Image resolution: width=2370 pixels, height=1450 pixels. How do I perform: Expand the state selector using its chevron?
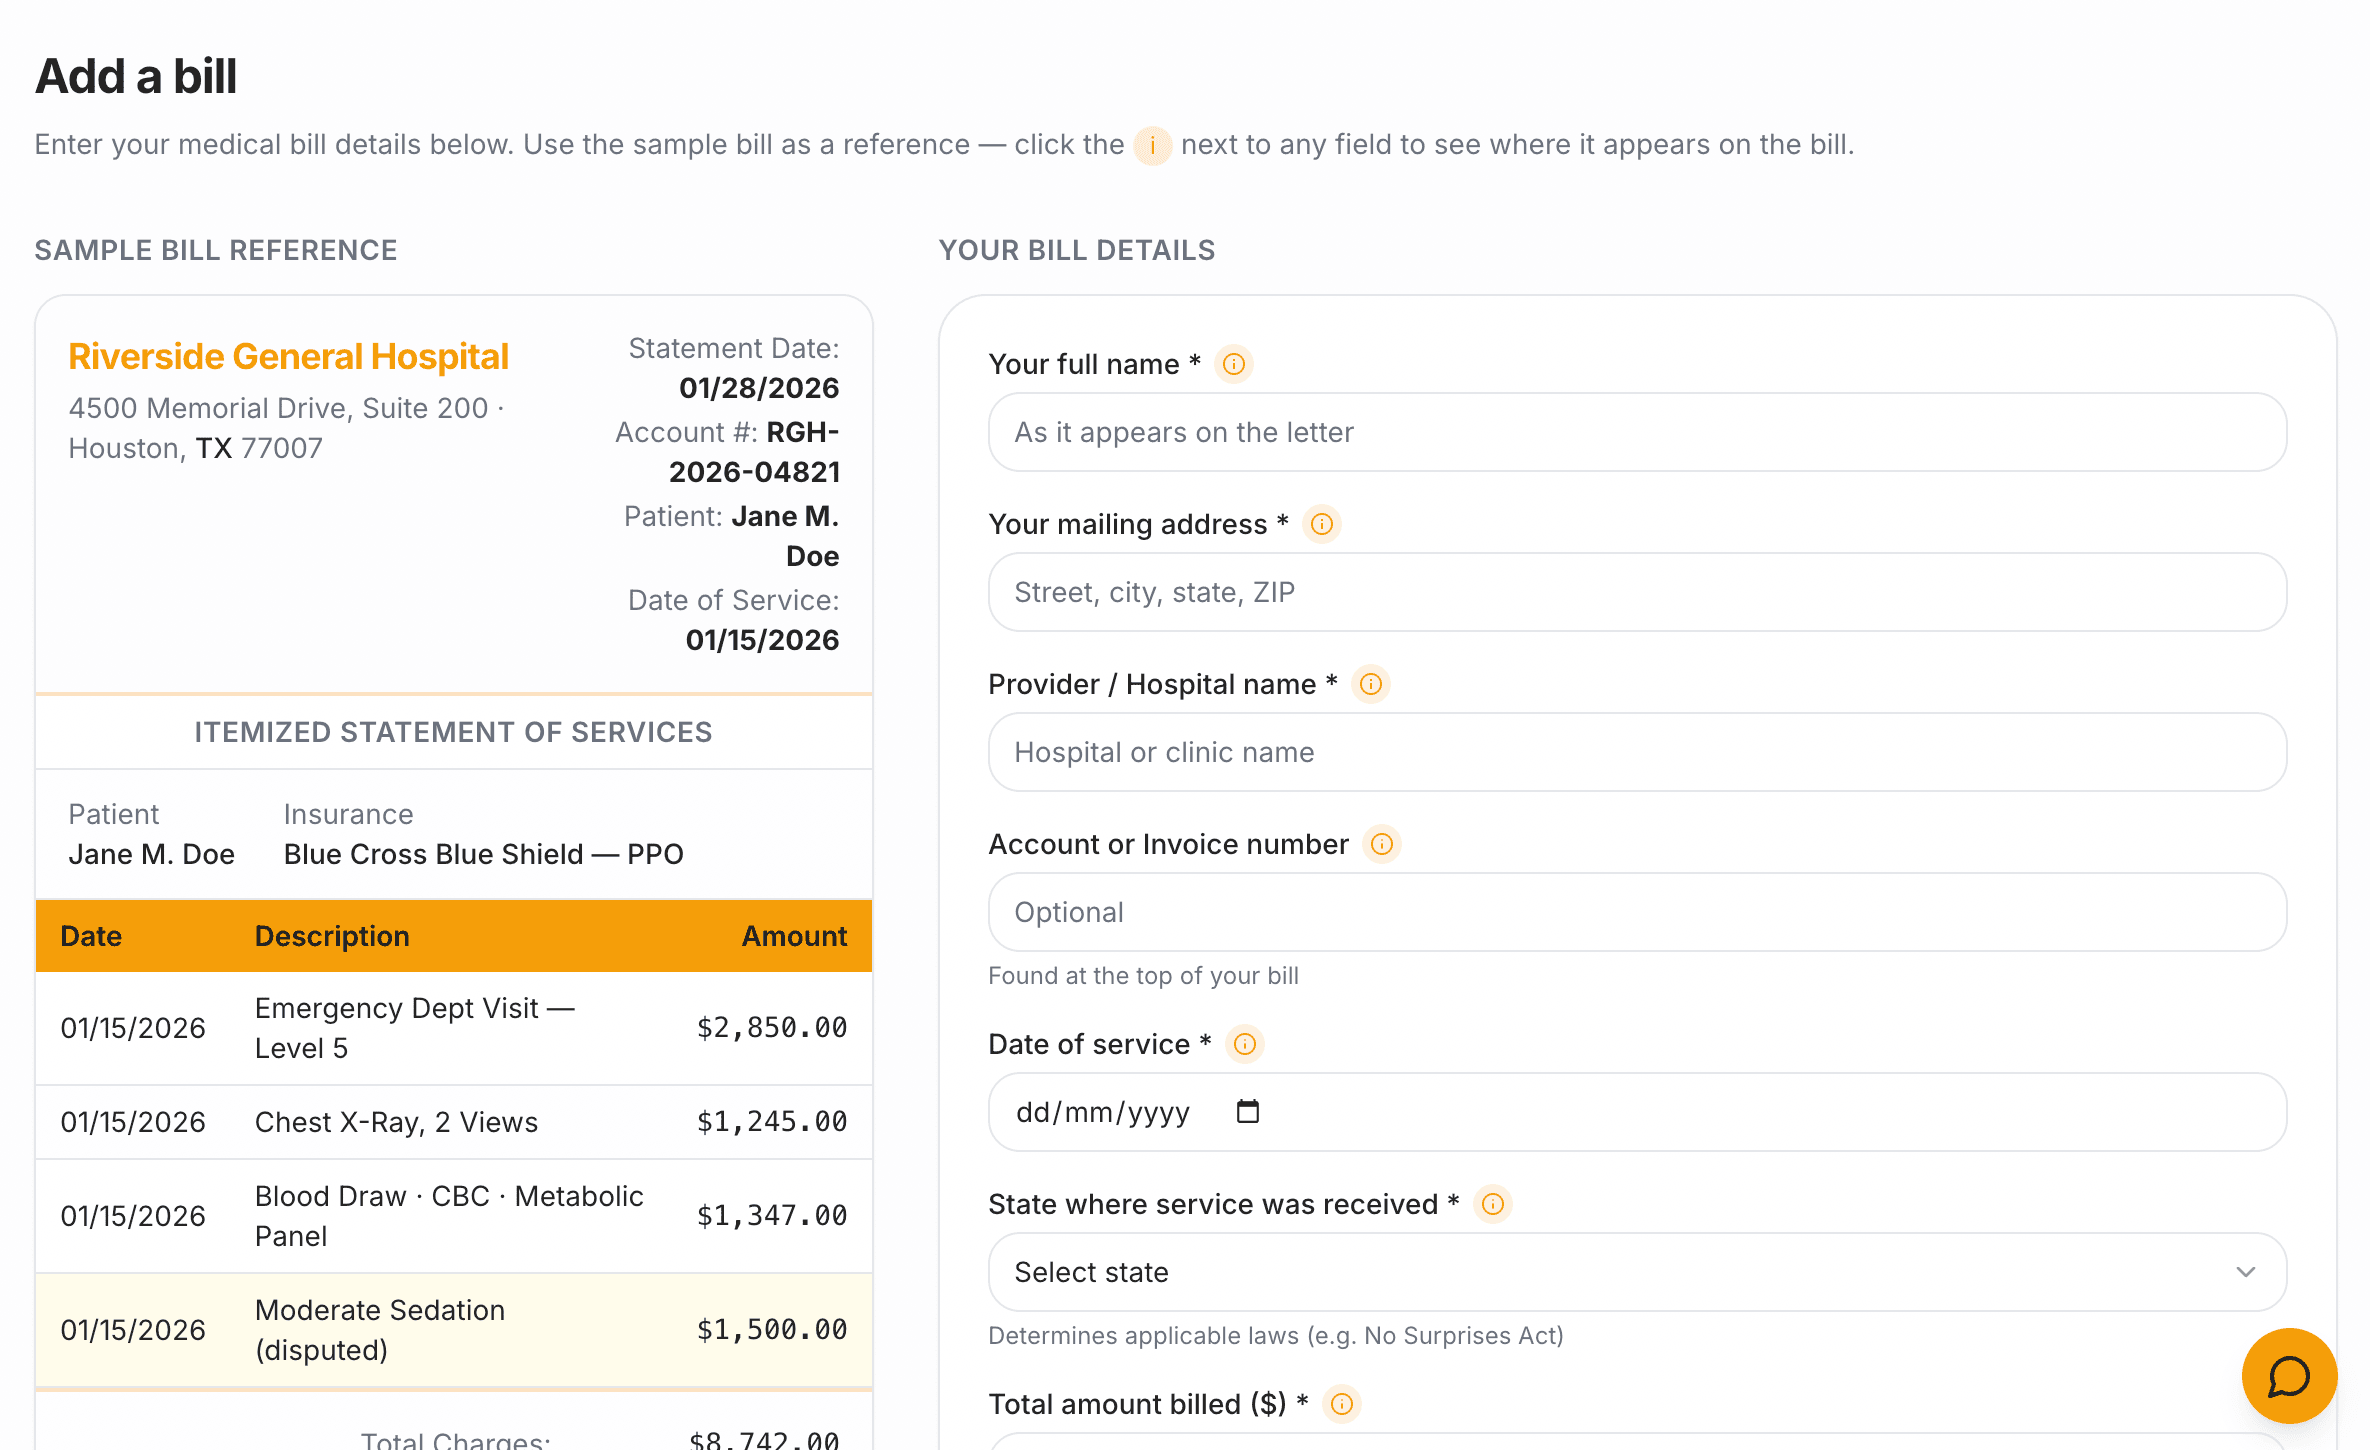(x=2246, y=1271)
